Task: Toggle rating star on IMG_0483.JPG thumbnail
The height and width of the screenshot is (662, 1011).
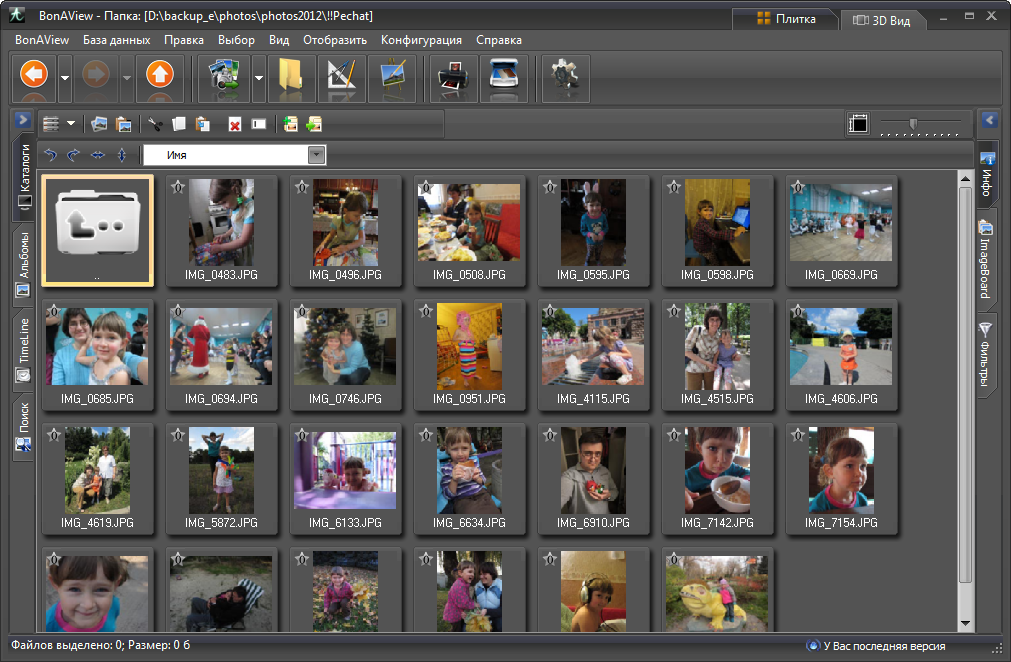Action: pyautogui.click(x=177, y=187)
